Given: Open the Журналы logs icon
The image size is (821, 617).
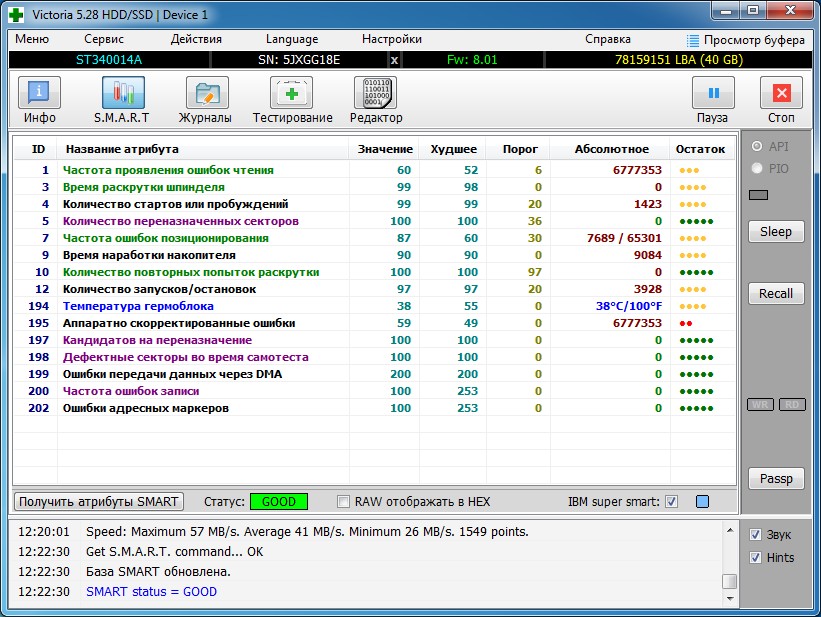Looking at the screenshot, I should coord(207,93).
